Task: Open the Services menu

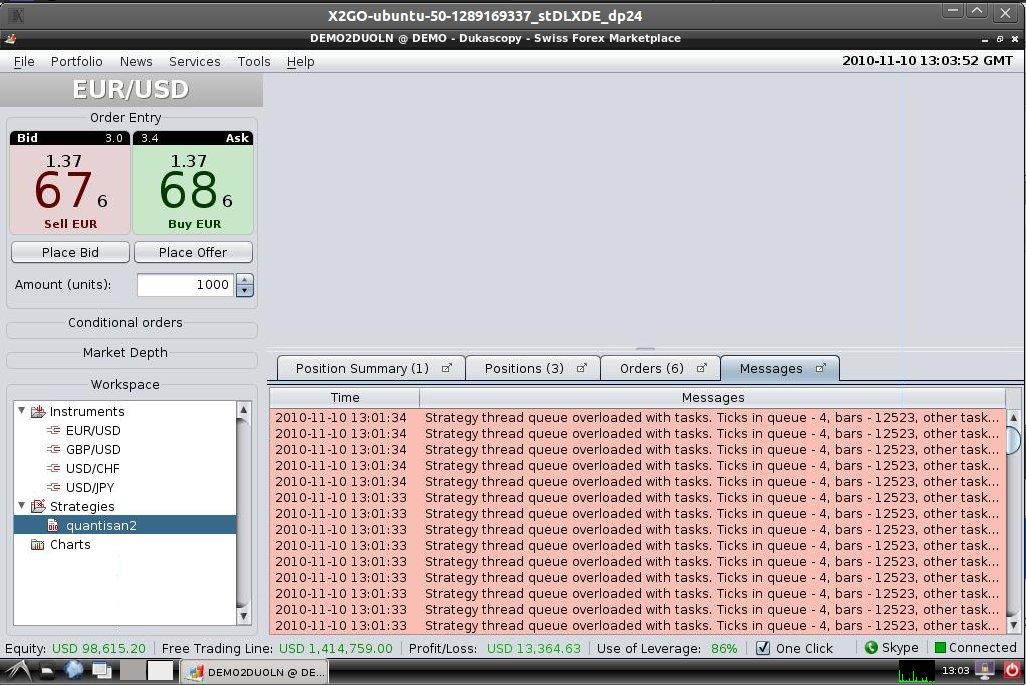Action: (194, 61)
